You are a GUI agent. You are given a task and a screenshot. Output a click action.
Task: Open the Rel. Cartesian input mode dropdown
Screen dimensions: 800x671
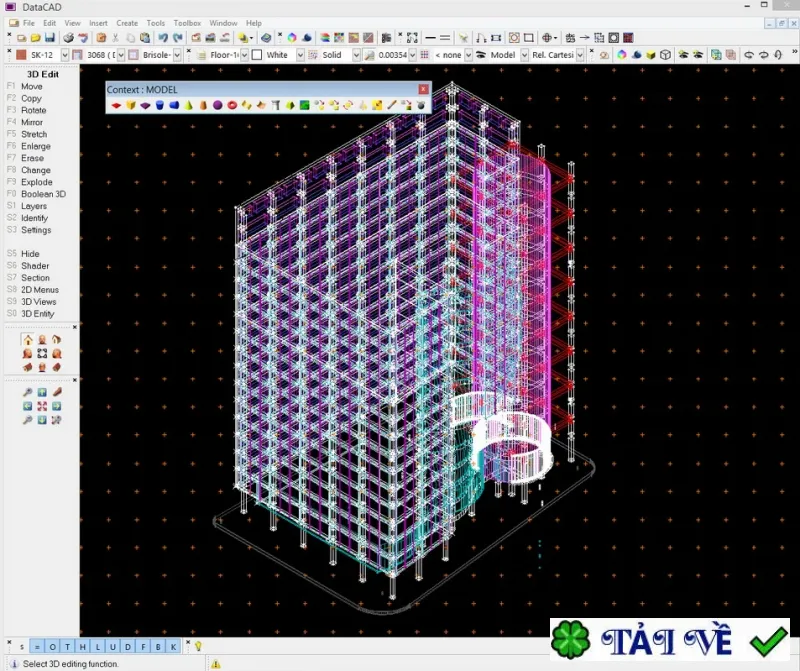coord(580,55)
